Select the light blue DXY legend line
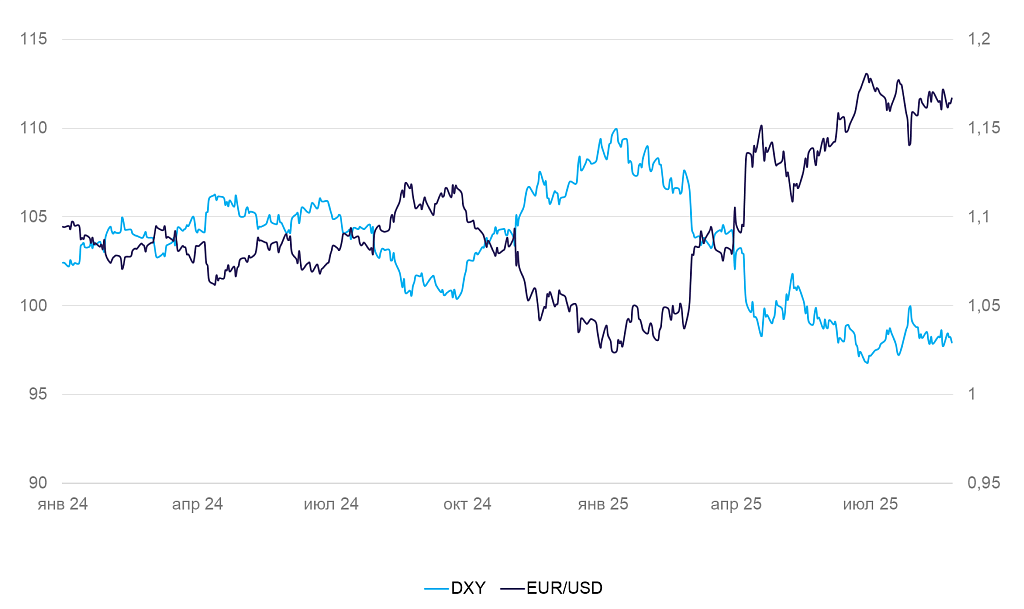The width and height of the screenshot is (1024, 609). click(436, 589)
